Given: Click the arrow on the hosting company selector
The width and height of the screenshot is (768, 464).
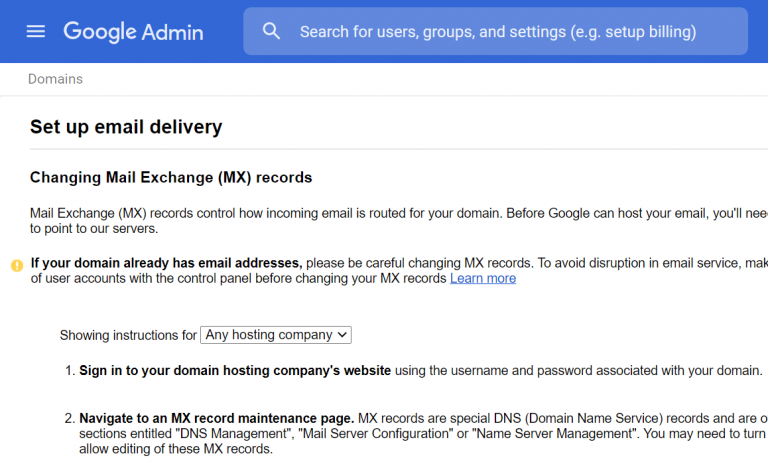Looking at the screenshot, I should (343, 335).
